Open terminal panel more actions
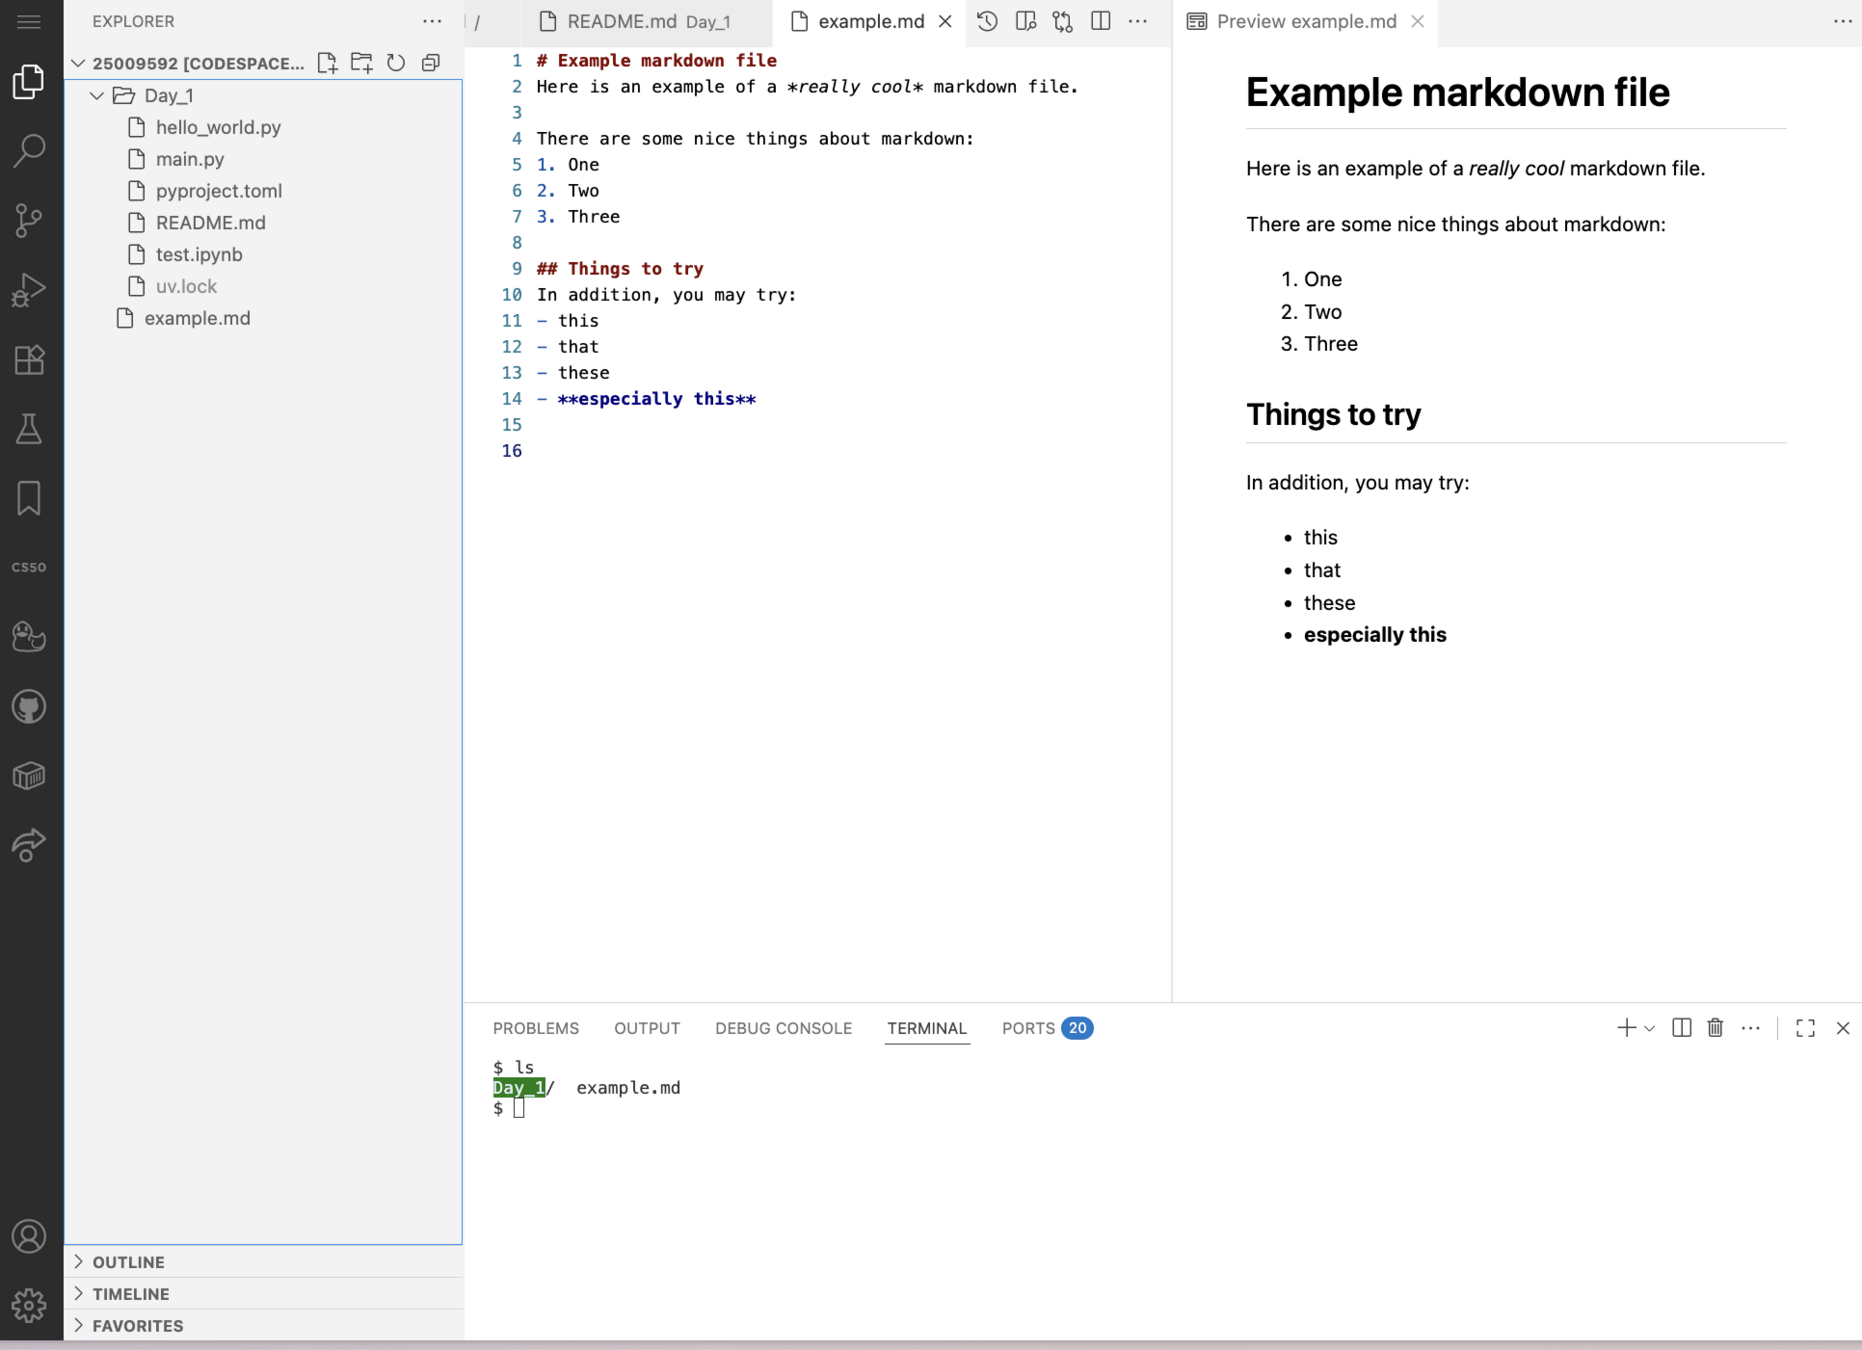This screenshot has height=1350, width=1862. coord(1750,1028)
